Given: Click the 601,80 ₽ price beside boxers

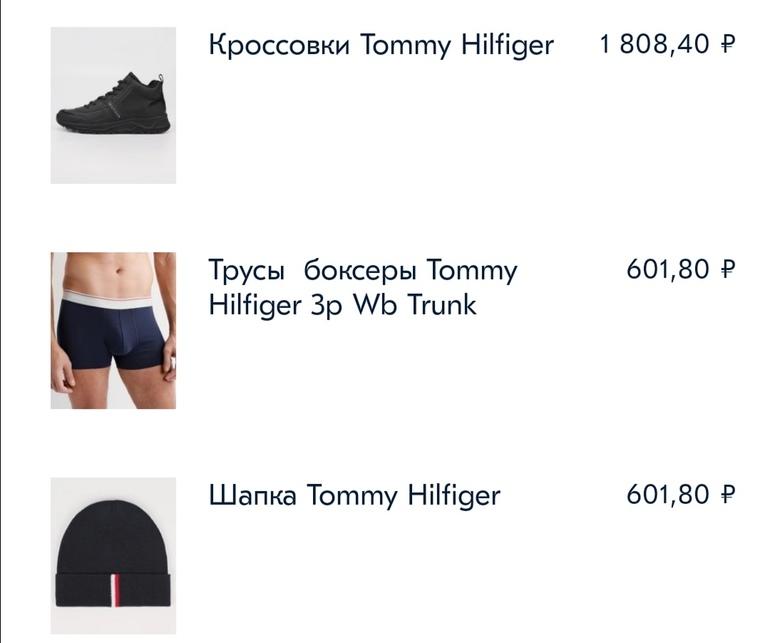Looking at the screenshot, I should 680,270.
